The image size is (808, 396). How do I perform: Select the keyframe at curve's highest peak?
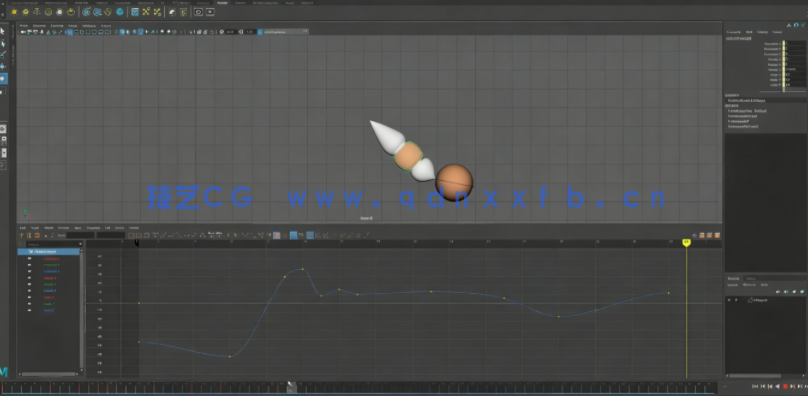[302, 269]
